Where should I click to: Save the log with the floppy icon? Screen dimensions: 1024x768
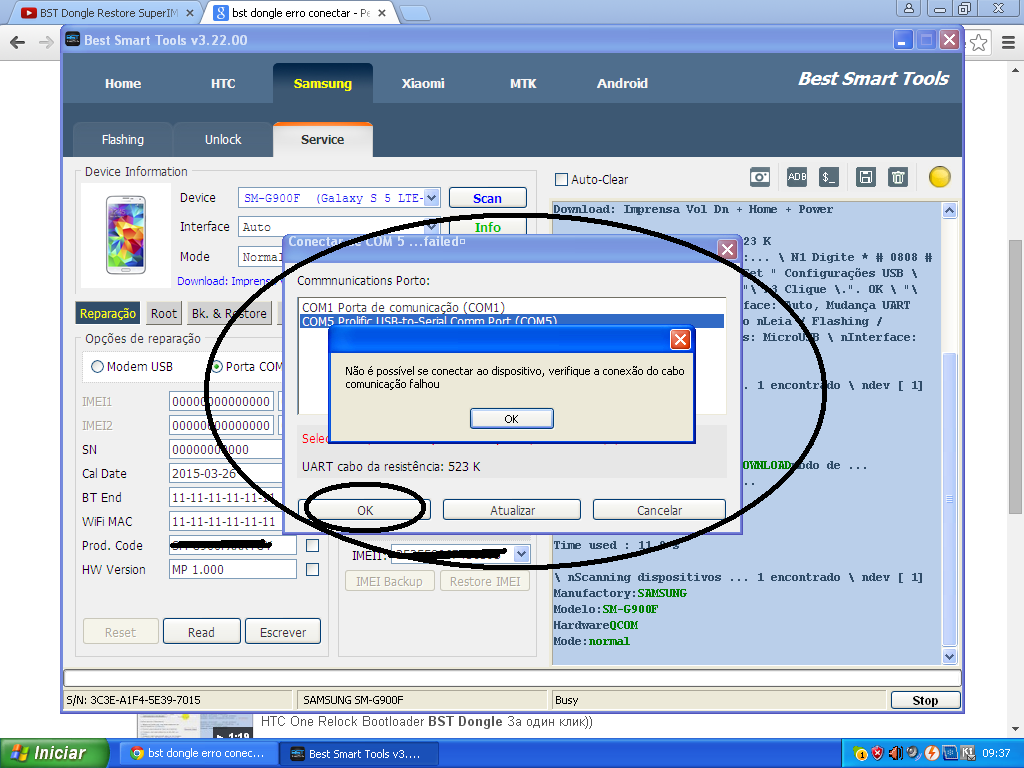click(x=866, y=177)
